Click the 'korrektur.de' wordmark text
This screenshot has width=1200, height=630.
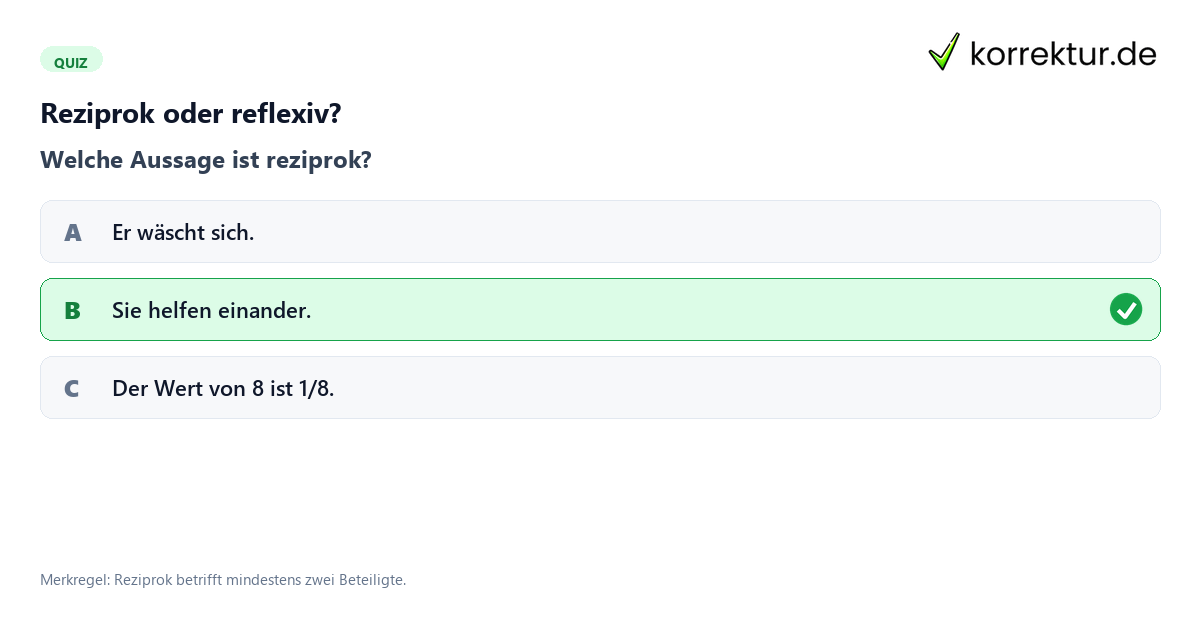click(x=1064, y=54)
